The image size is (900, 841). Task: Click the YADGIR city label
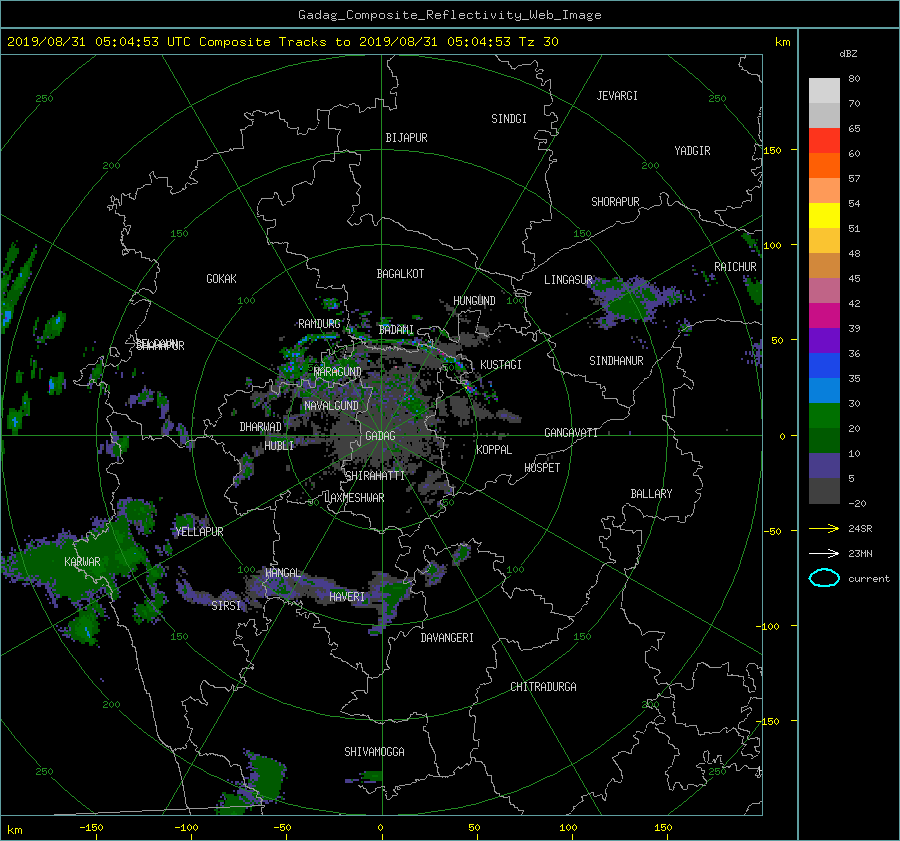[x=692, y=151]
